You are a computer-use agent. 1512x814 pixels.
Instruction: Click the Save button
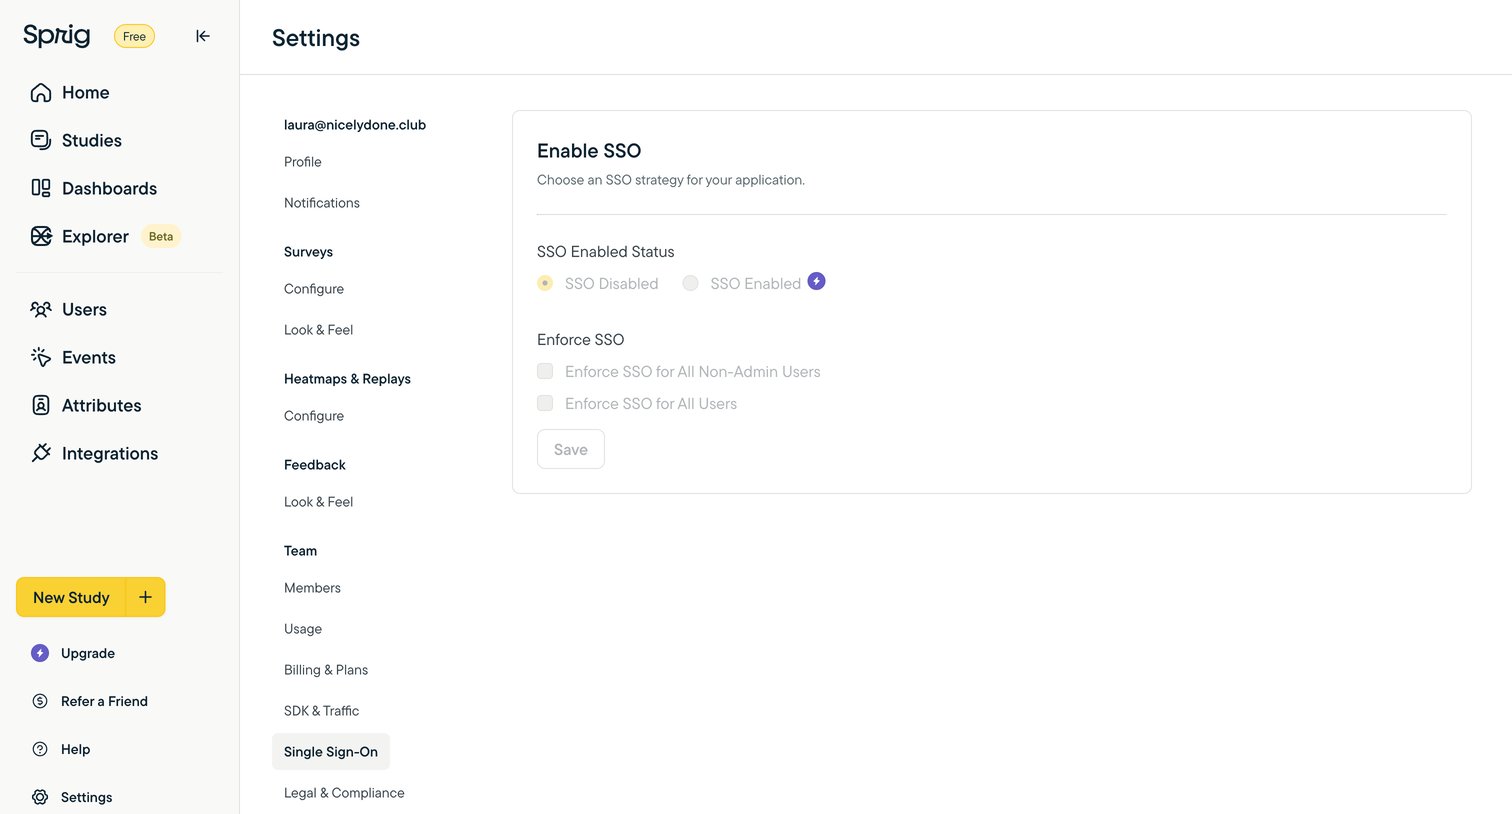[571, 449]
